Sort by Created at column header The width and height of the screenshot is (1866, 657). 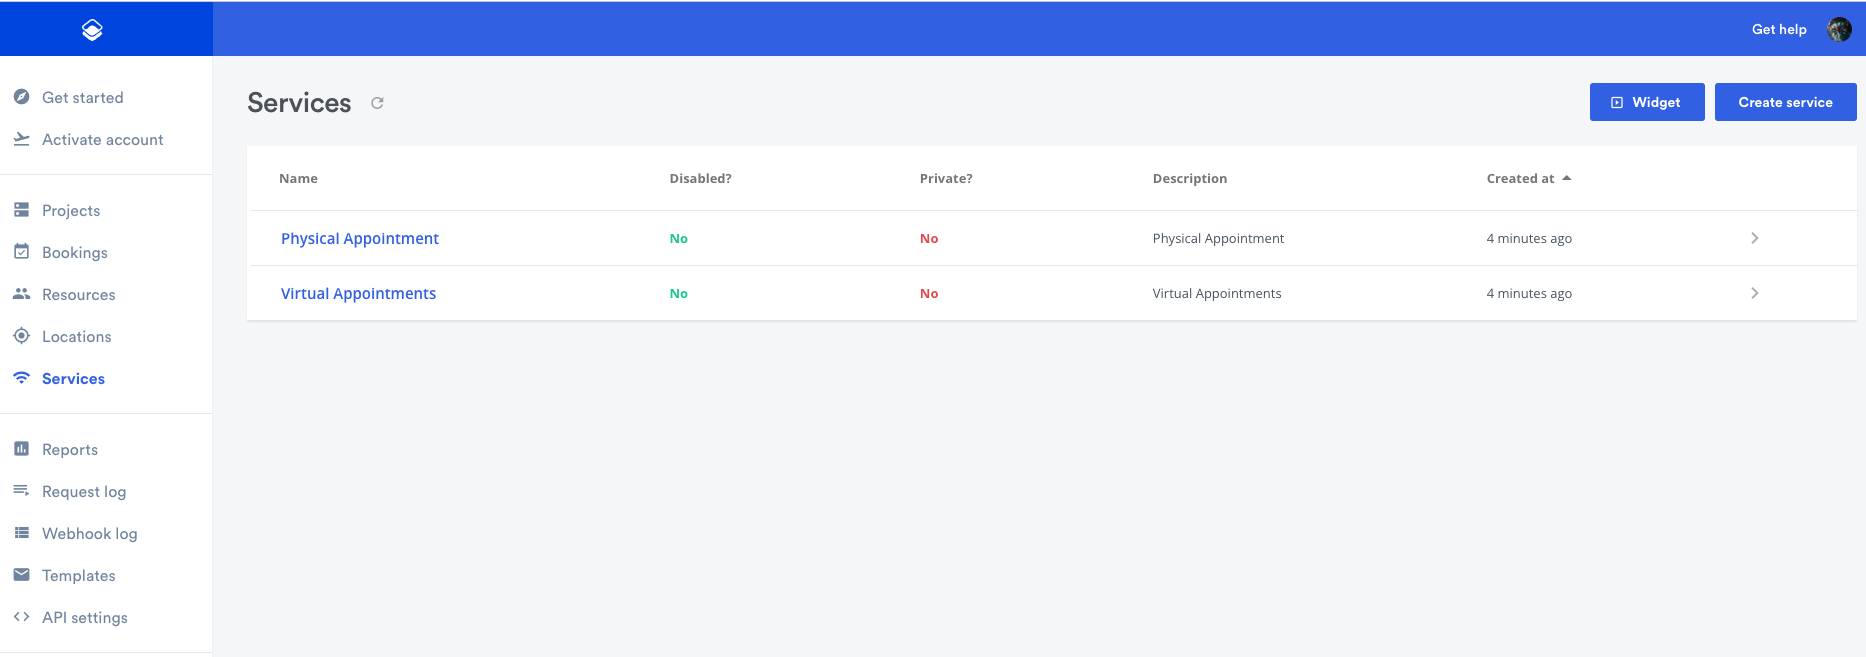pos(1520,178)
